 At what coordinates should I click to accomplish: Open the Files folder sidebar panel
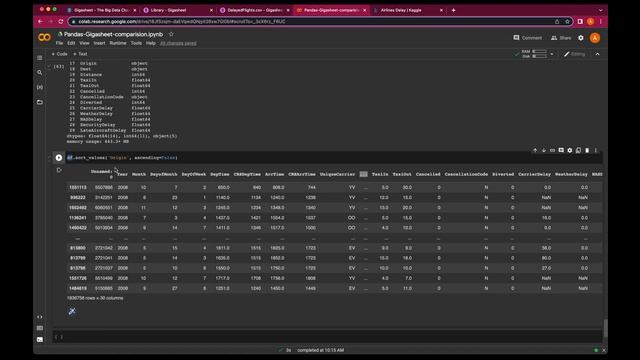point(40,102)
